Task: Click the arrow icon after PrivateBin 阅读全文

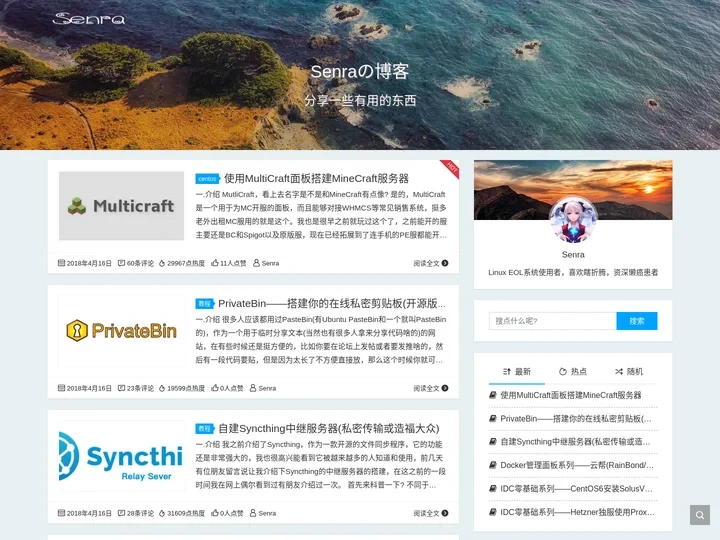Action: click(444, 388)
